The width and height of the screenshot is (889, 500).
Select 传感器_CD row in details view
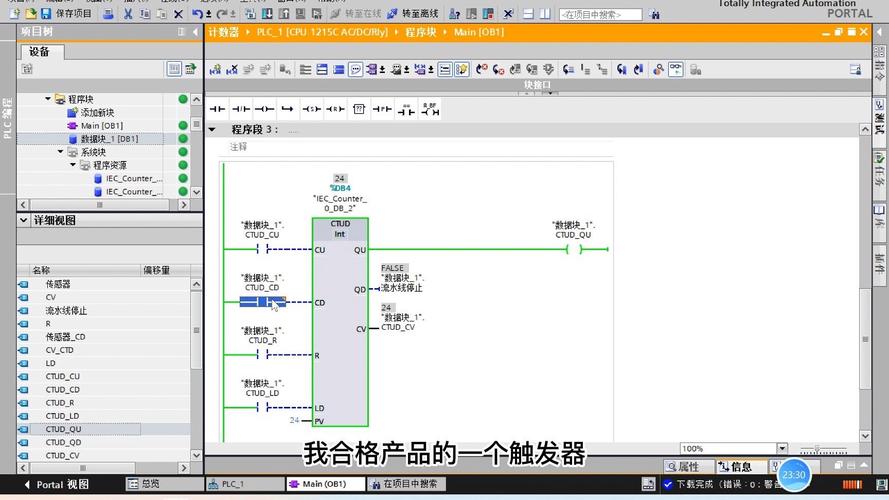click(x=104, y=337)
